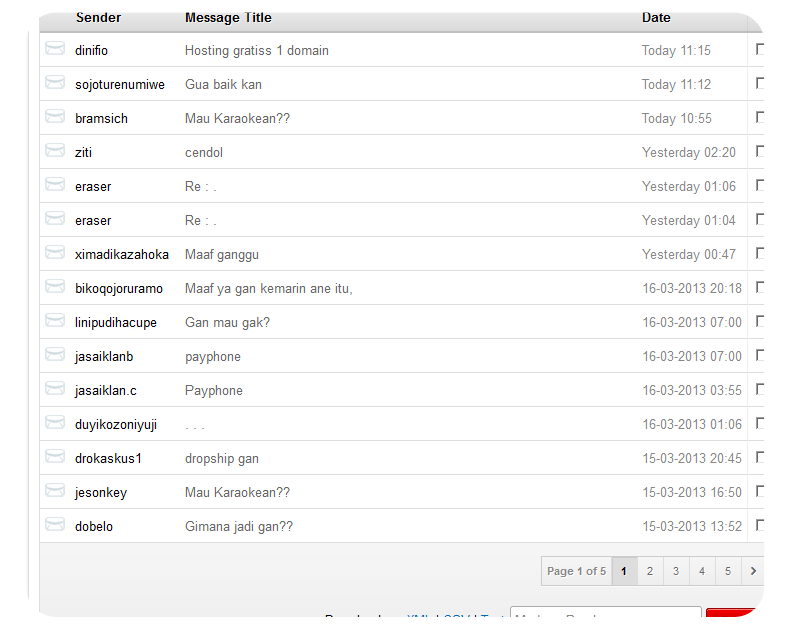Image resolution: width=792 pixels, height=631 pixels.
Task: Open the Maaf ganggu message
Action: pyautogui.click(x=222, y=255)
